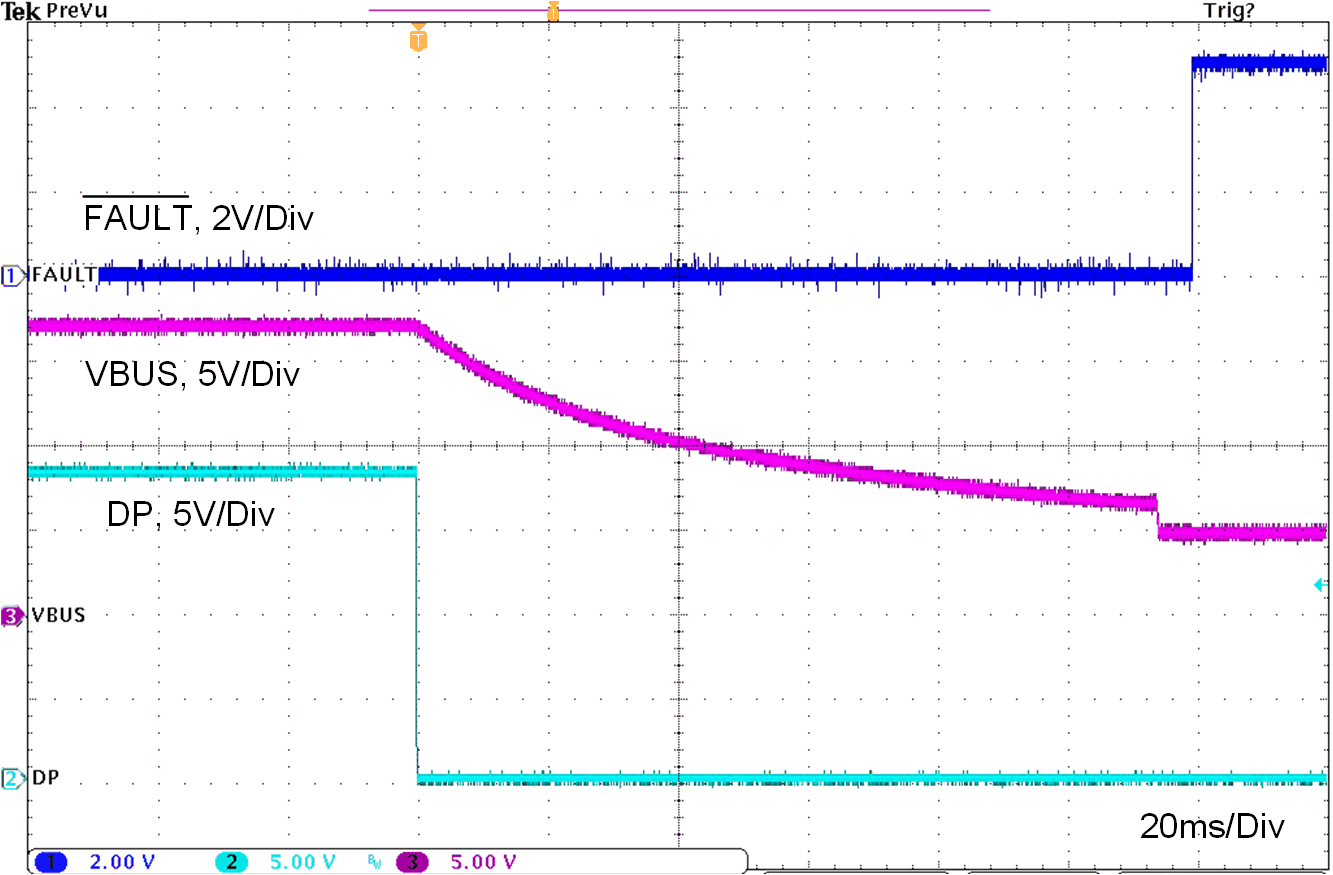Select the Channel 3 badge in the readout bar

[x=410, y=863]
